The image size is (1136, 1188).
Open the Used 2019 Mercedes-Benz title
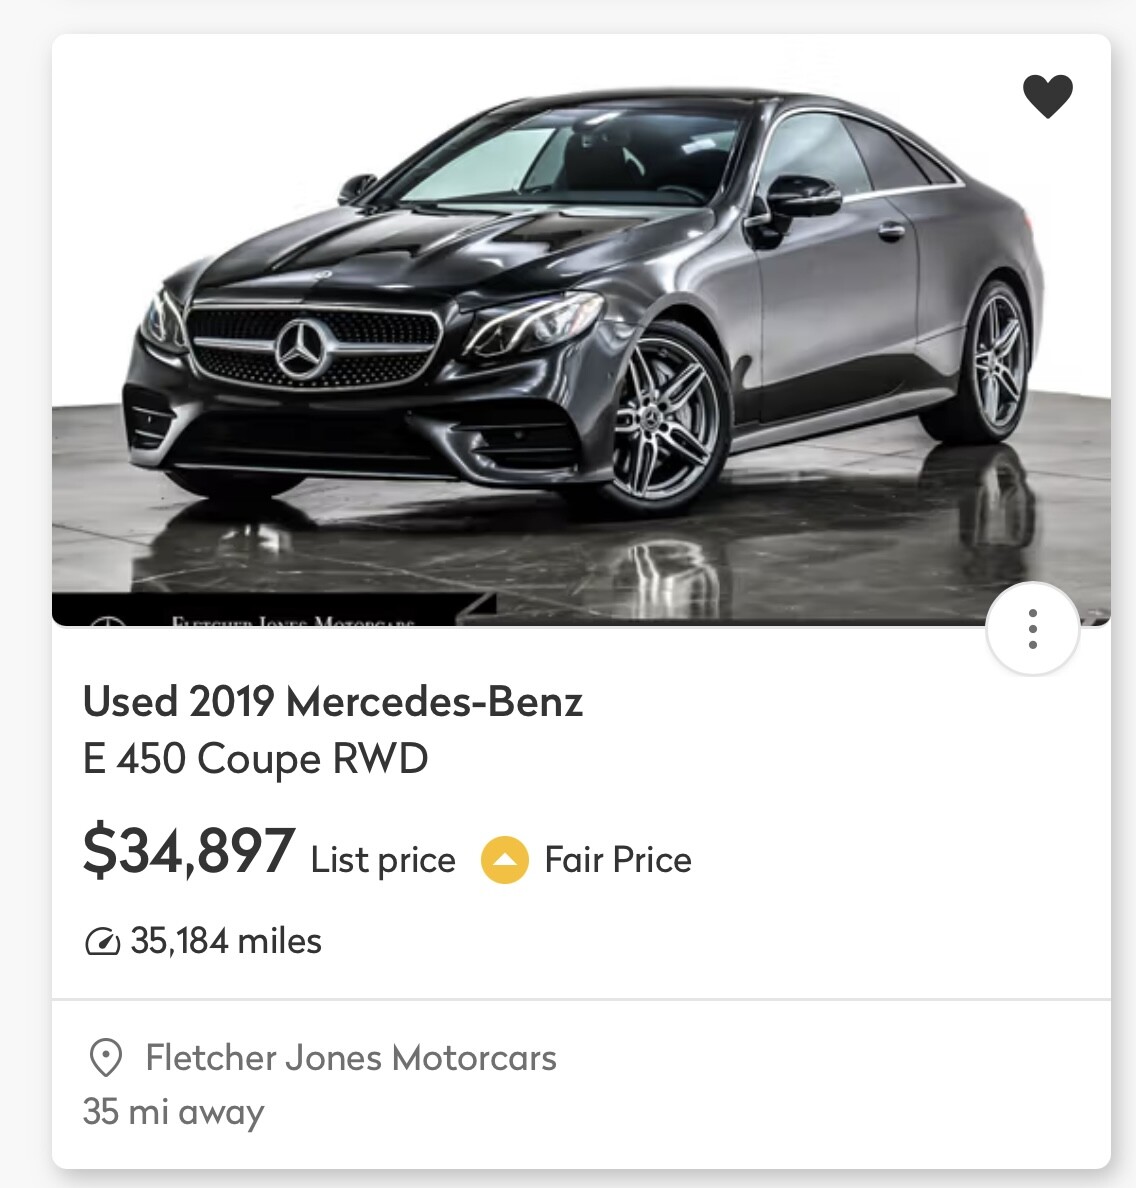coord(333,702)
